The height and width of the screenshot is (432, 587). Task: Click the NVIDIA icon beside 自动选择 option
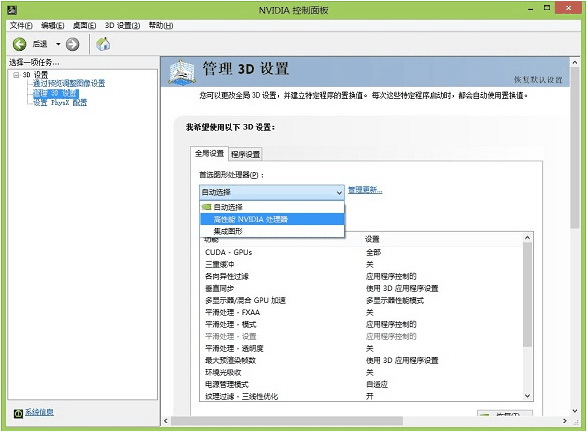pyautogui.click(x=206, y=207)
